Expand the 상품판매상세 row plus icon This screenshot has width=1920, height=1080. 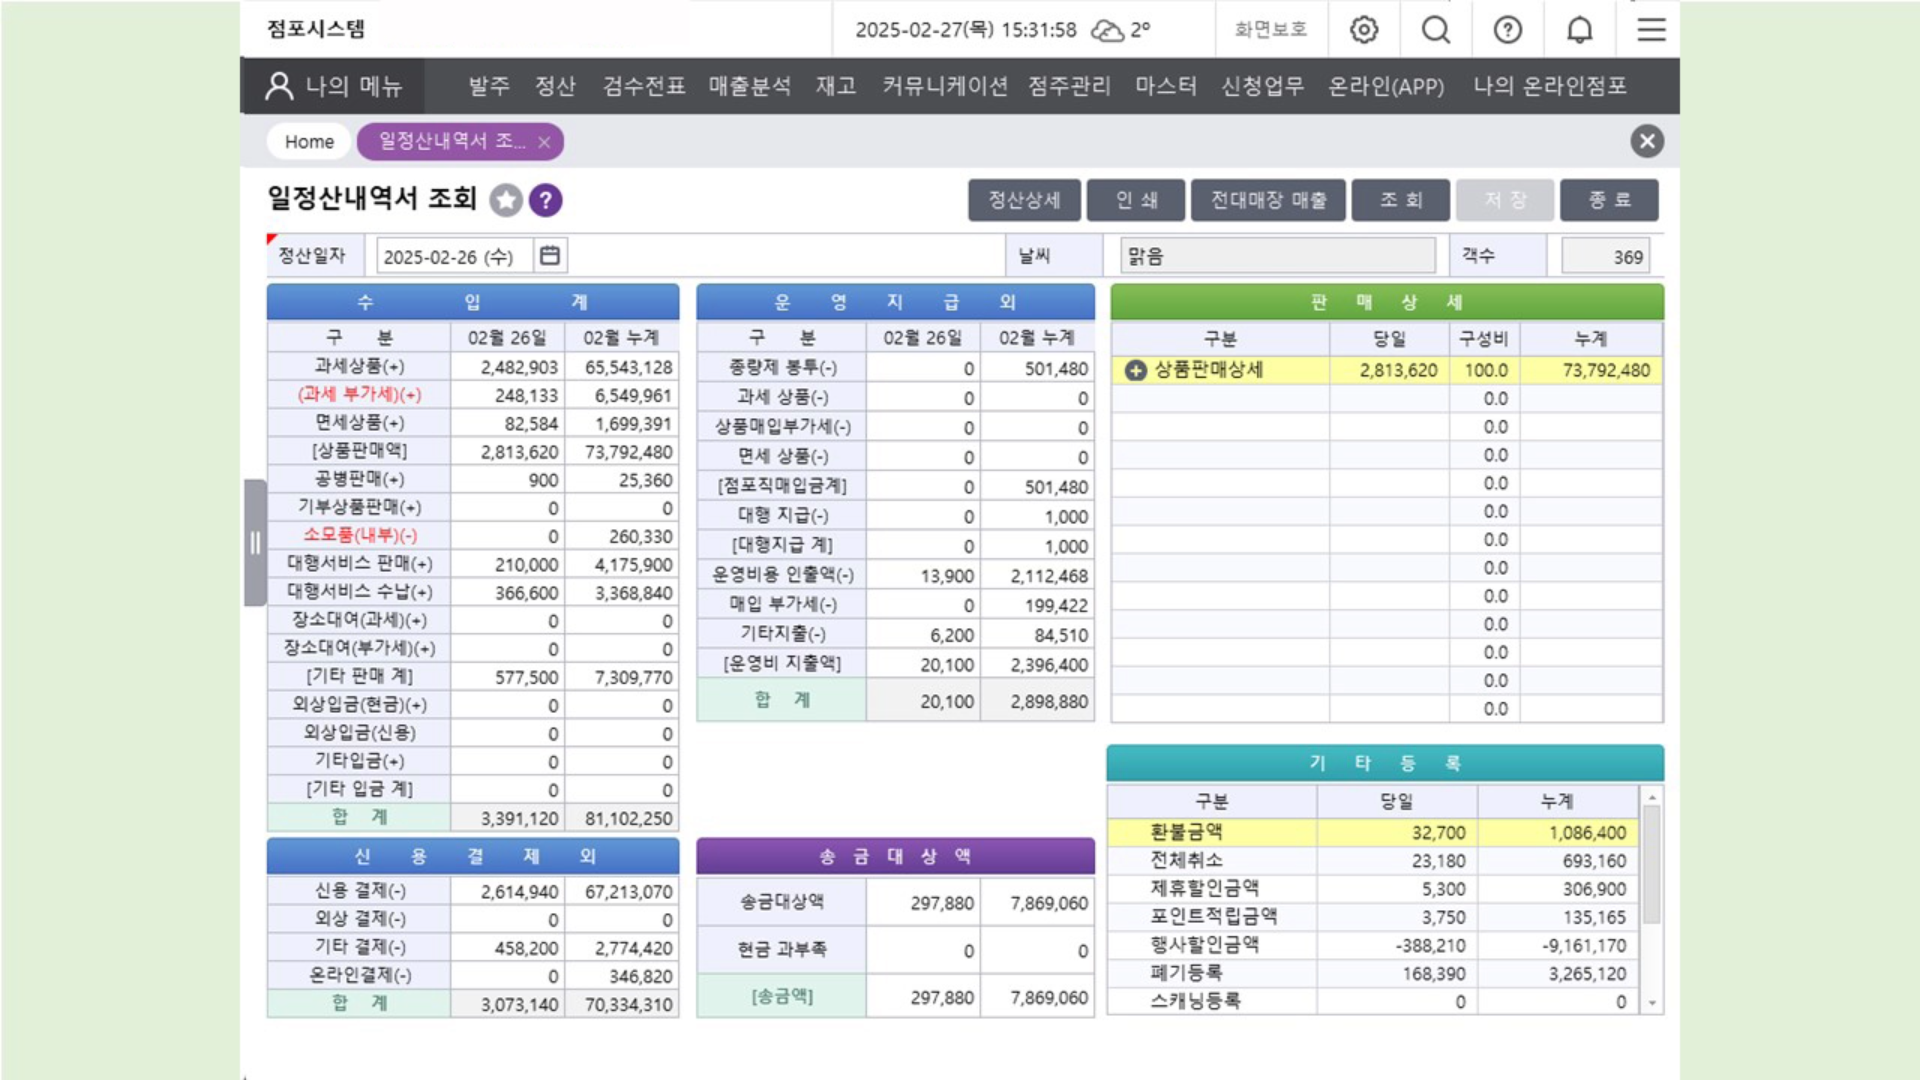[1135, 371]
